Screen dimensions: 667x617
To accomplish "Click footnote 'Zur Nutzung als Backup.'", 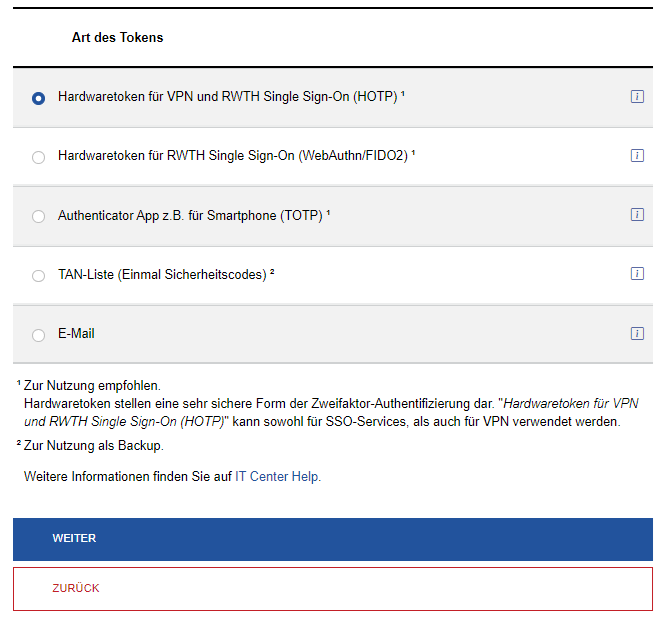I will (x=94, y=446).
